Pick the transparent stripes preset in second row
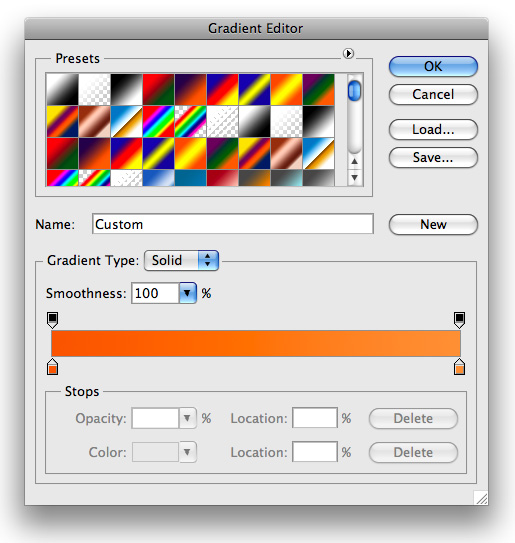 coord(222,121)
